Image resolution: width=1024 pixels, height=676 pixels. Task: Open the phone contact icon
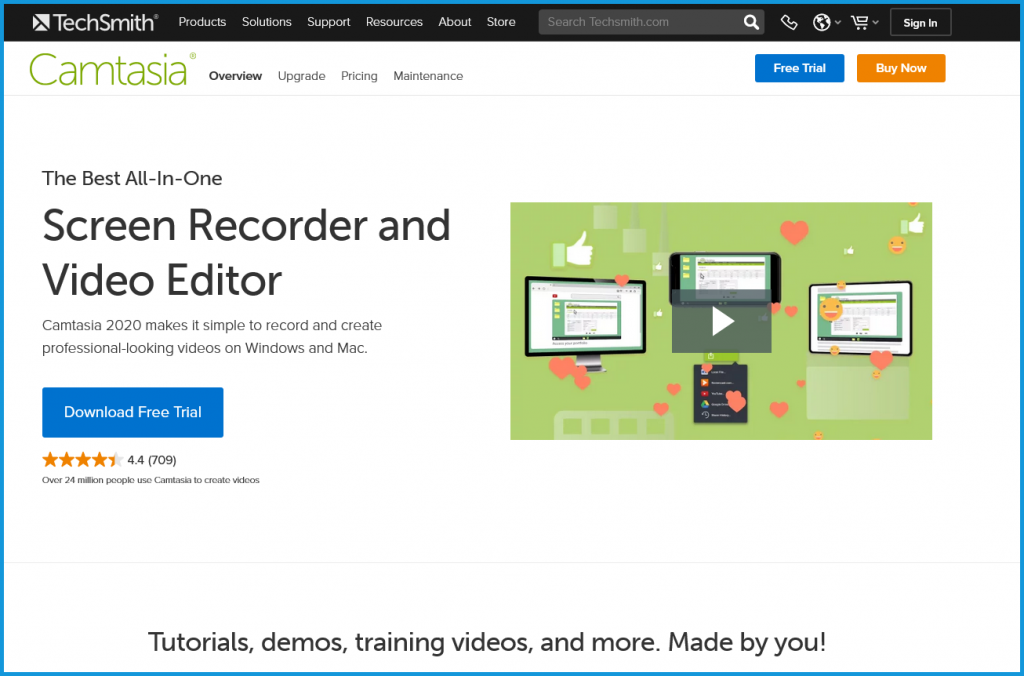click(x=789, y=22)
